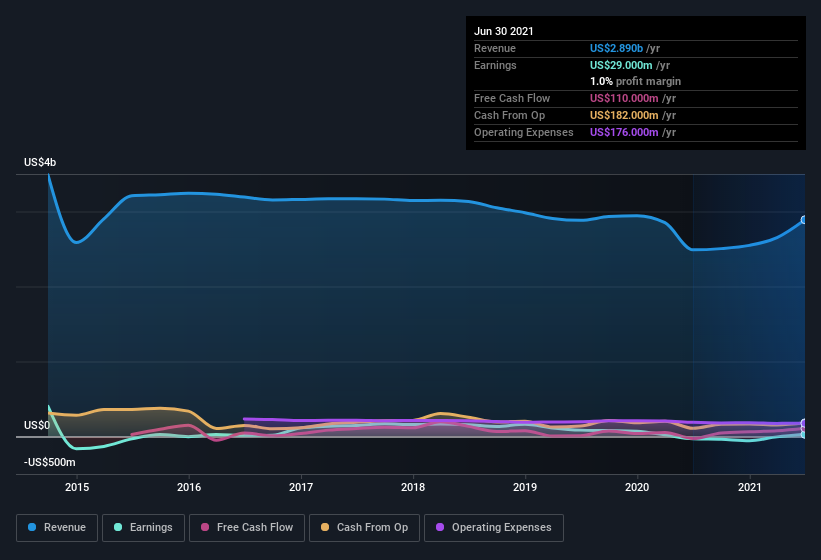Click the purple Operating Expenses end marker
This screenshot has height=560, width=821.
pyautogui.click(x=804, y=423)
